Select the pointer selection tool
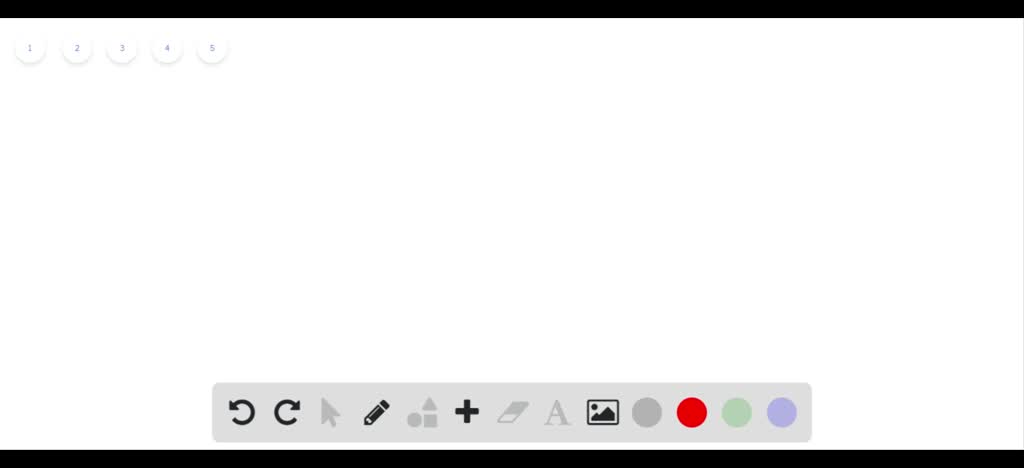The image size is (1024, 468). 330,413
